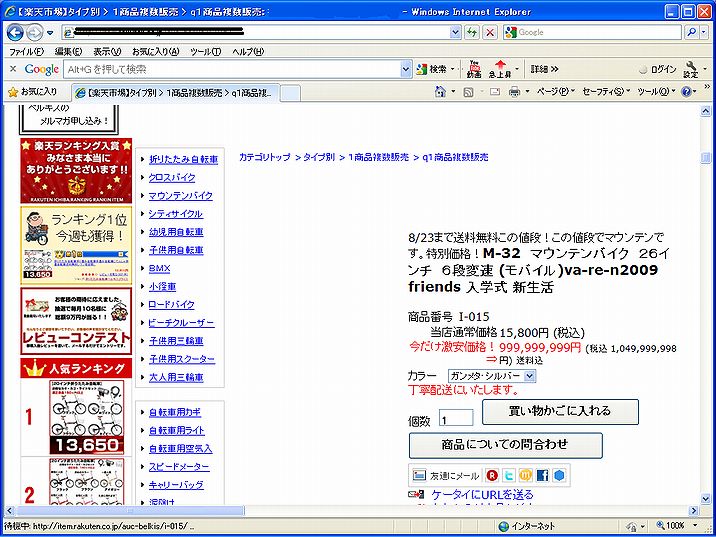
Task: Click the ログイン button on Google toolbar
Action: pyautogui.click(x=658, y=69)
